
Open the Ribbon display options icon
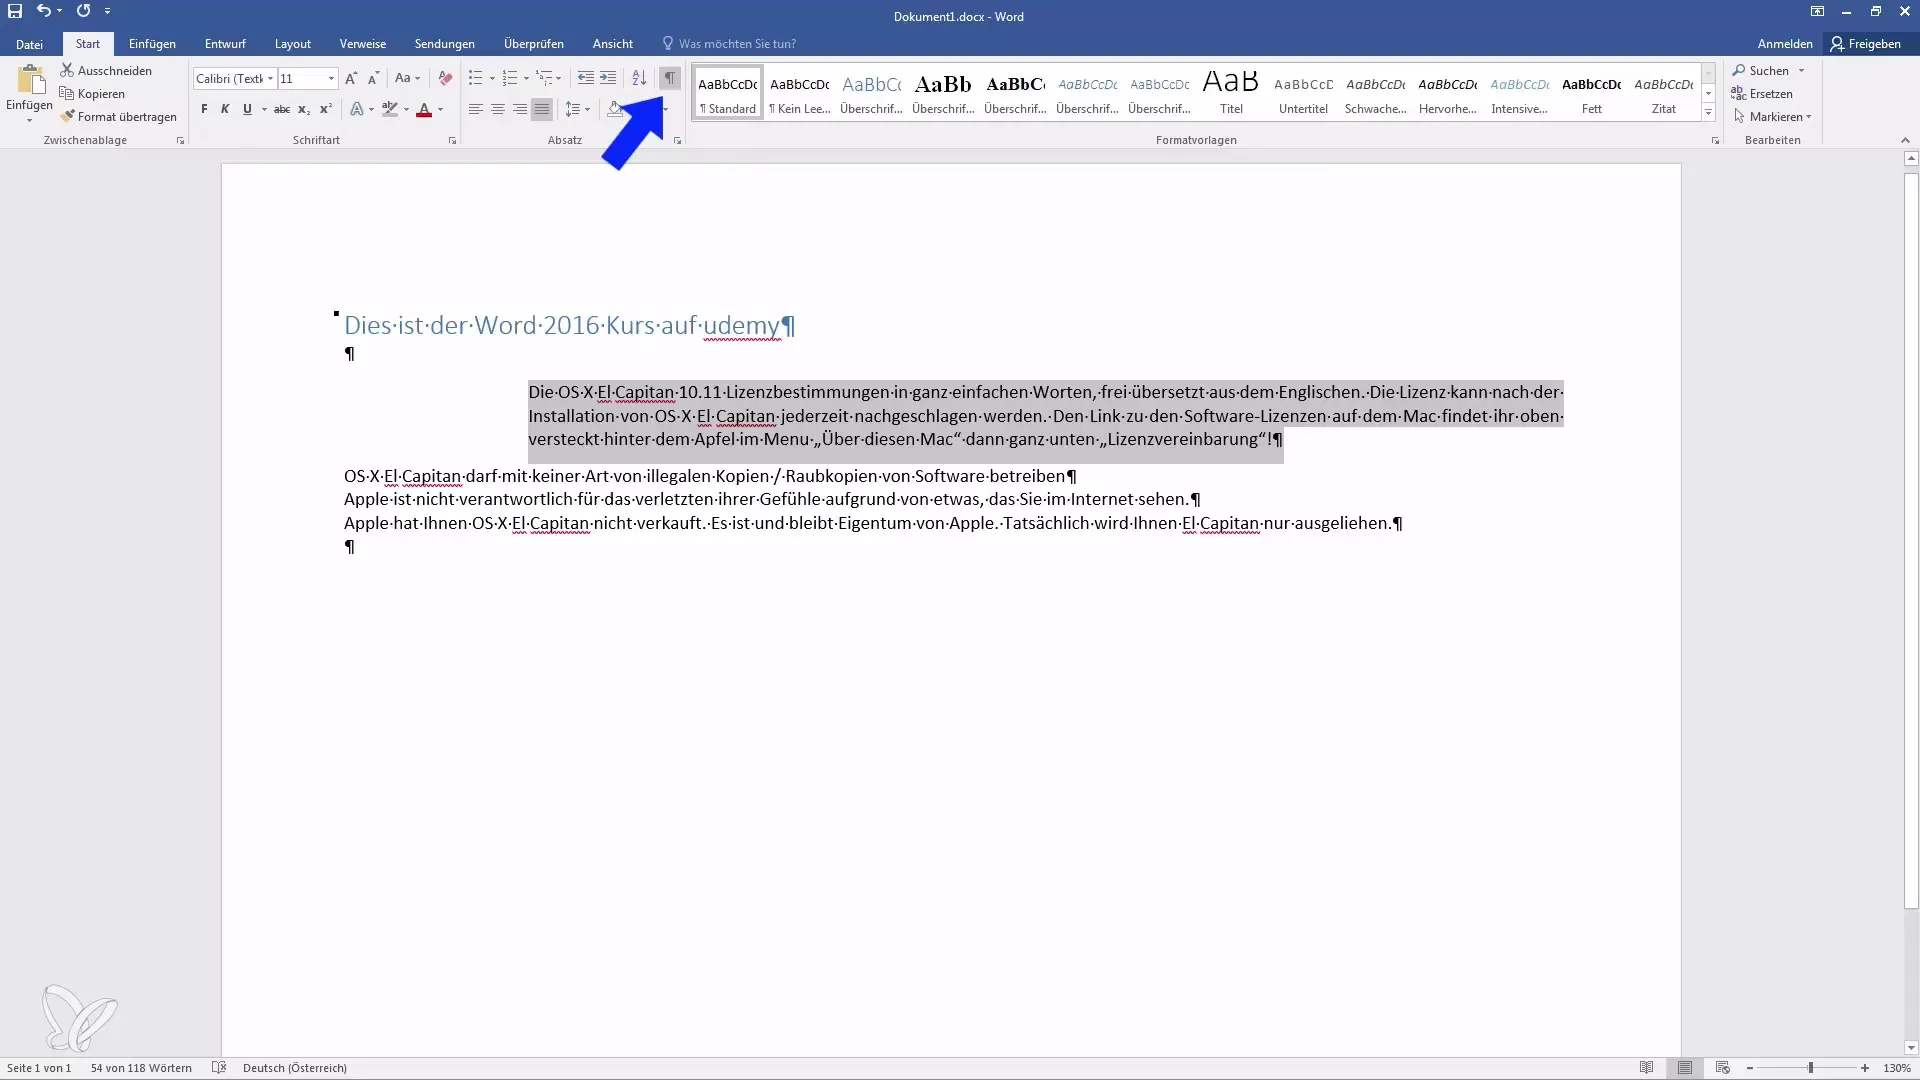pos(1817,11)
